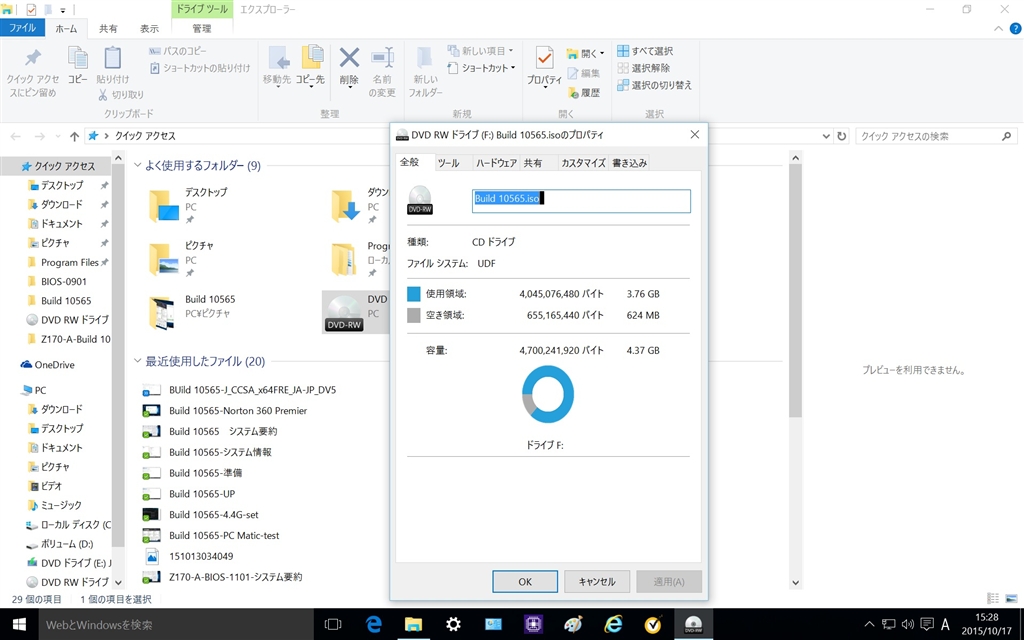The height and width of the screenshot is (640, 1024).
Task: Open the Recording (書き込み) tab in dialog
Action: (629, 163)
